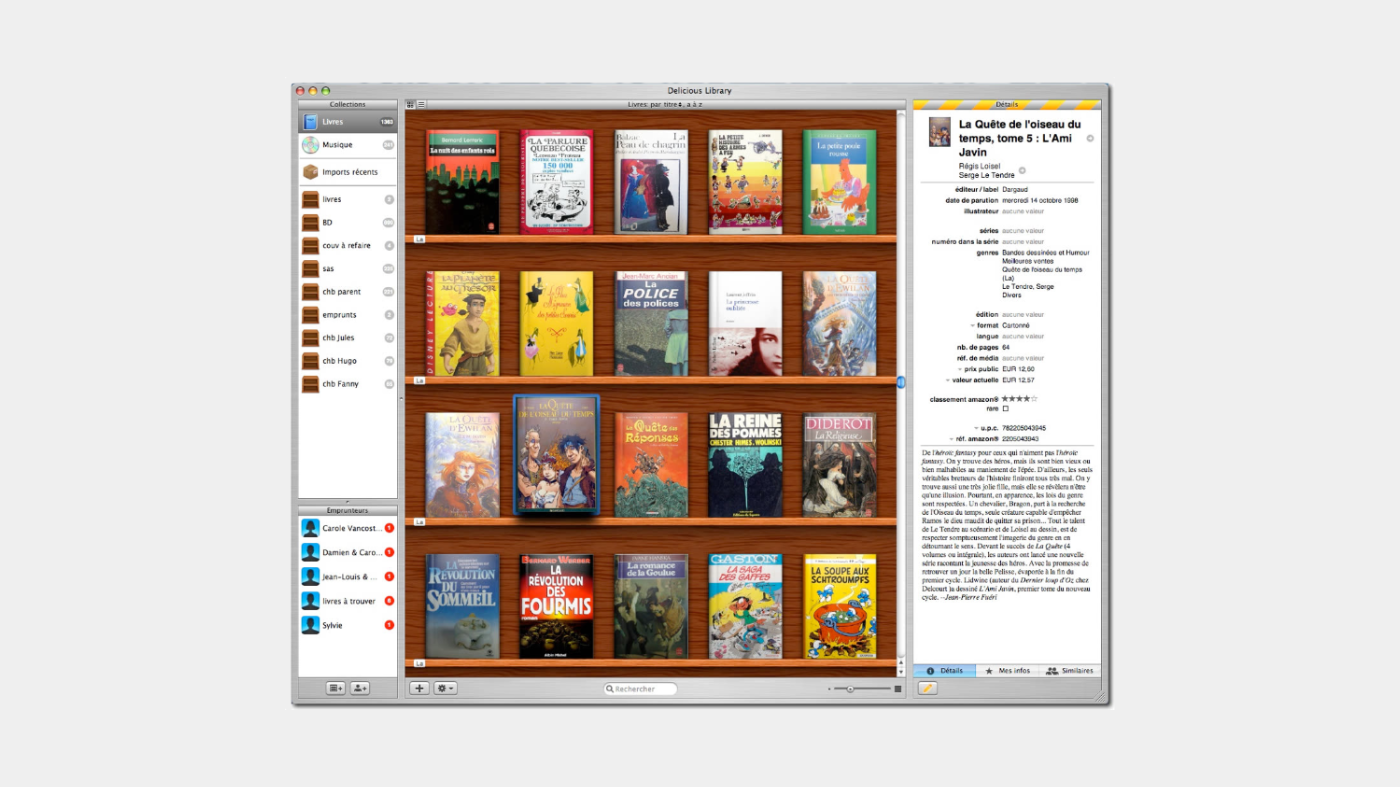This screenshot has height=787, width=1400.
Task: Add a new borrower
Action: [360, 688]
